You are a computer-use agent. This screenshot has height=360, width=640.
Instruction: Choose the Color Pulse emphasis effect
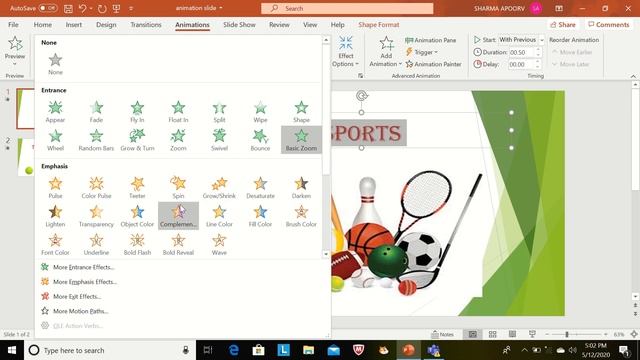tap(96, 188)
